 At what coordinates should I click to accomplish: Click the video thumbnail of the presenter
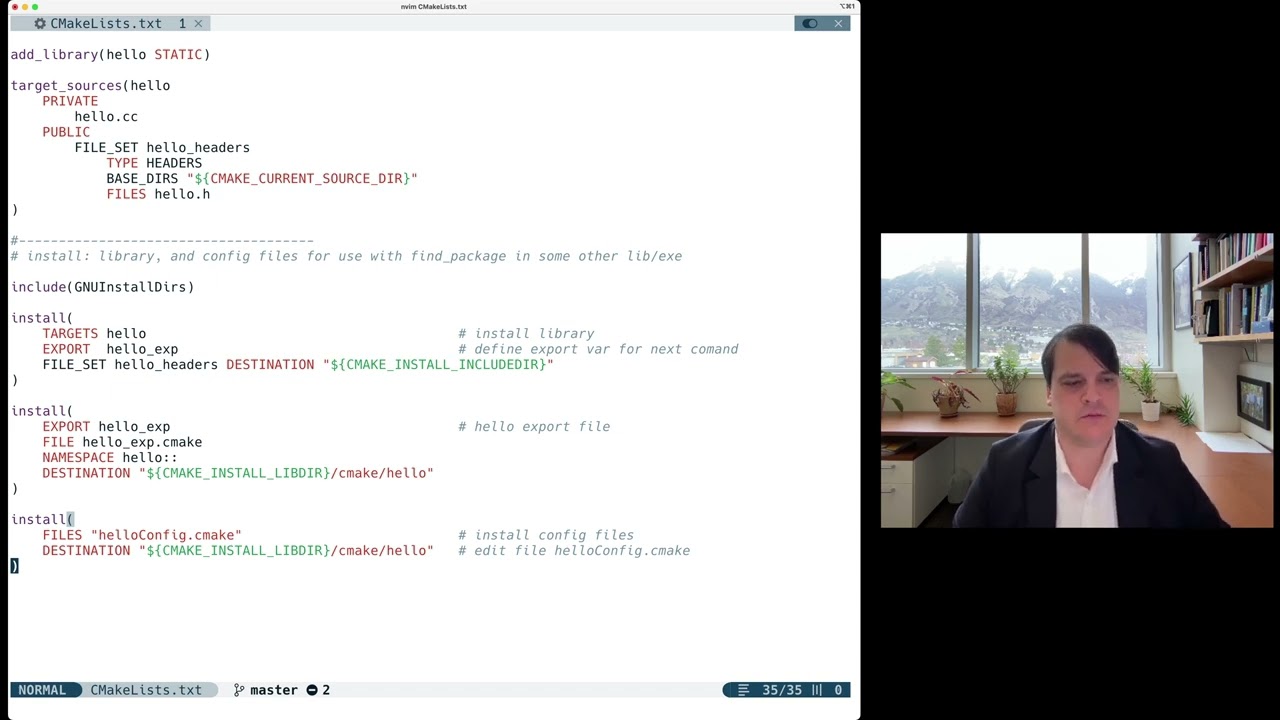1076,380
